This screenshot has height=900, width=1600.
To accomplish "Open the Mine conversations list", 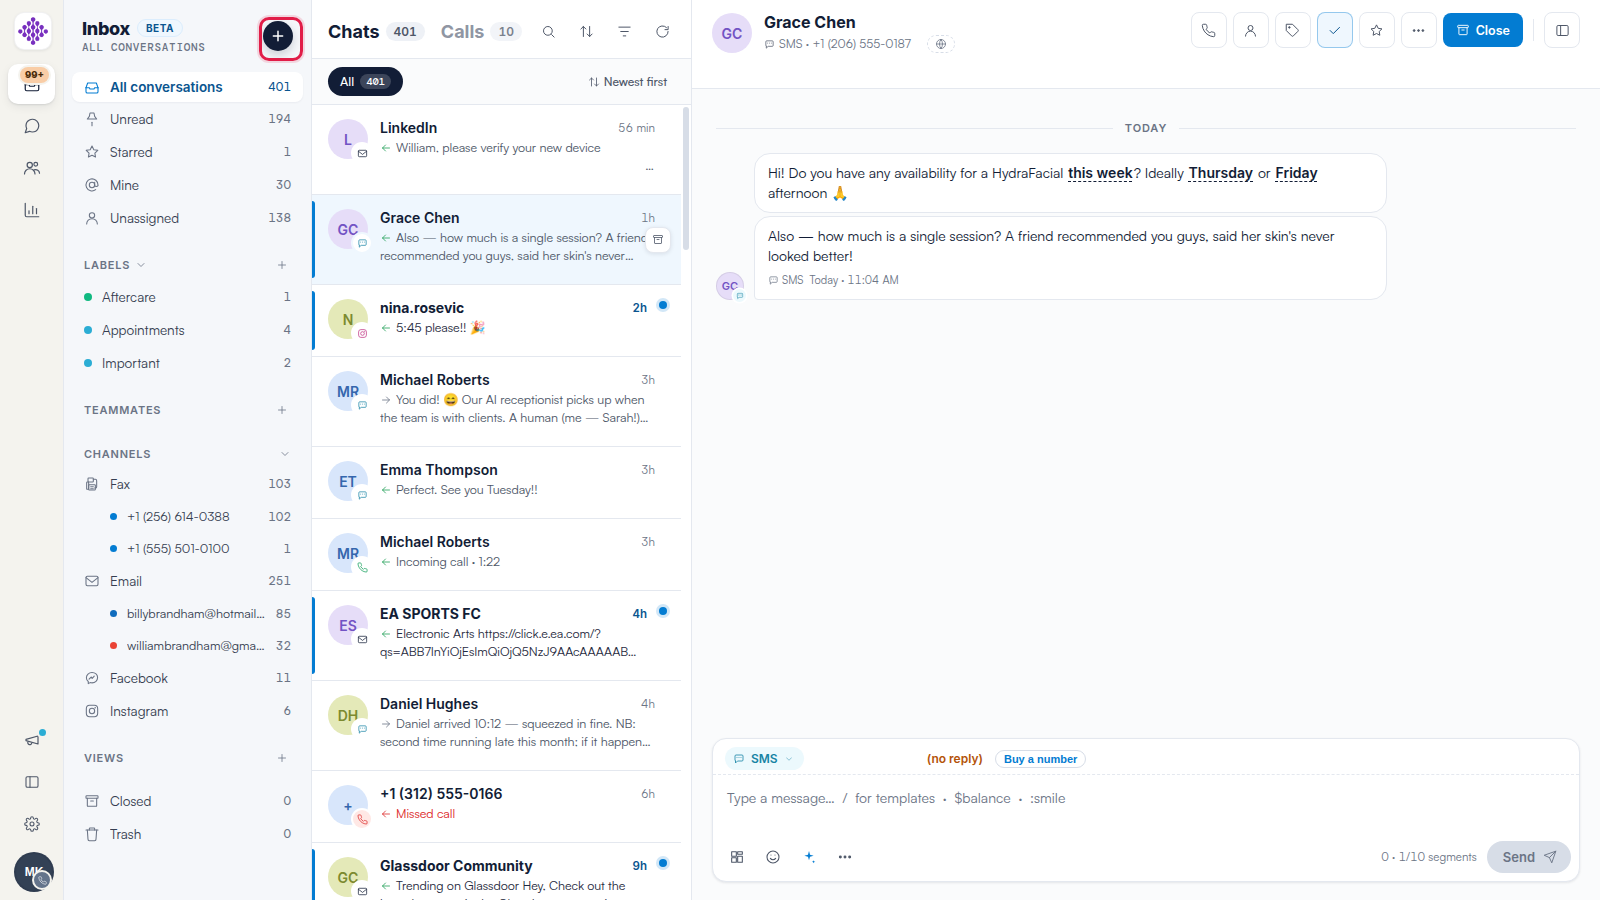I will 187,185.
